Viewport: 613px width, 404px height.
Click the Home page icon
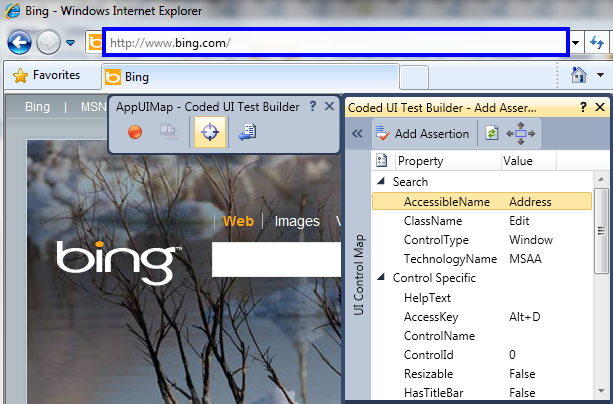tap(579, 75)
